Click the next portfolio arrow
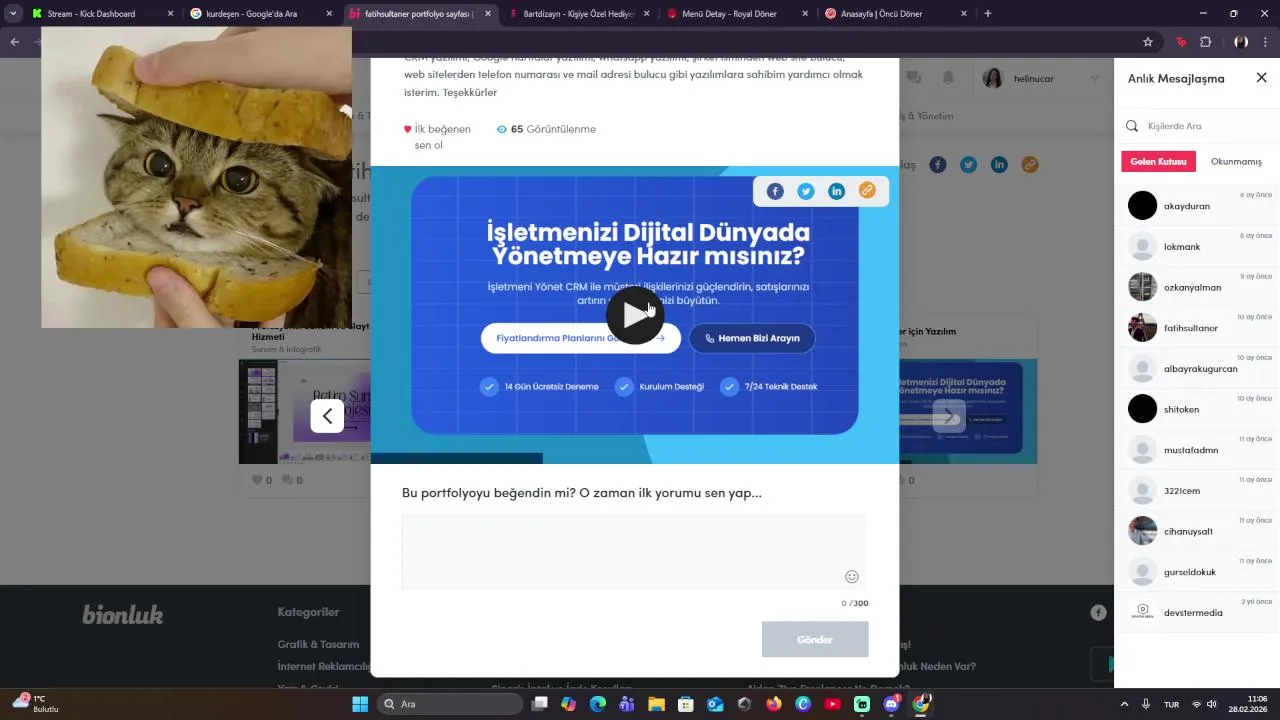This screenshot has height=720, width=1280. [949, 416]
